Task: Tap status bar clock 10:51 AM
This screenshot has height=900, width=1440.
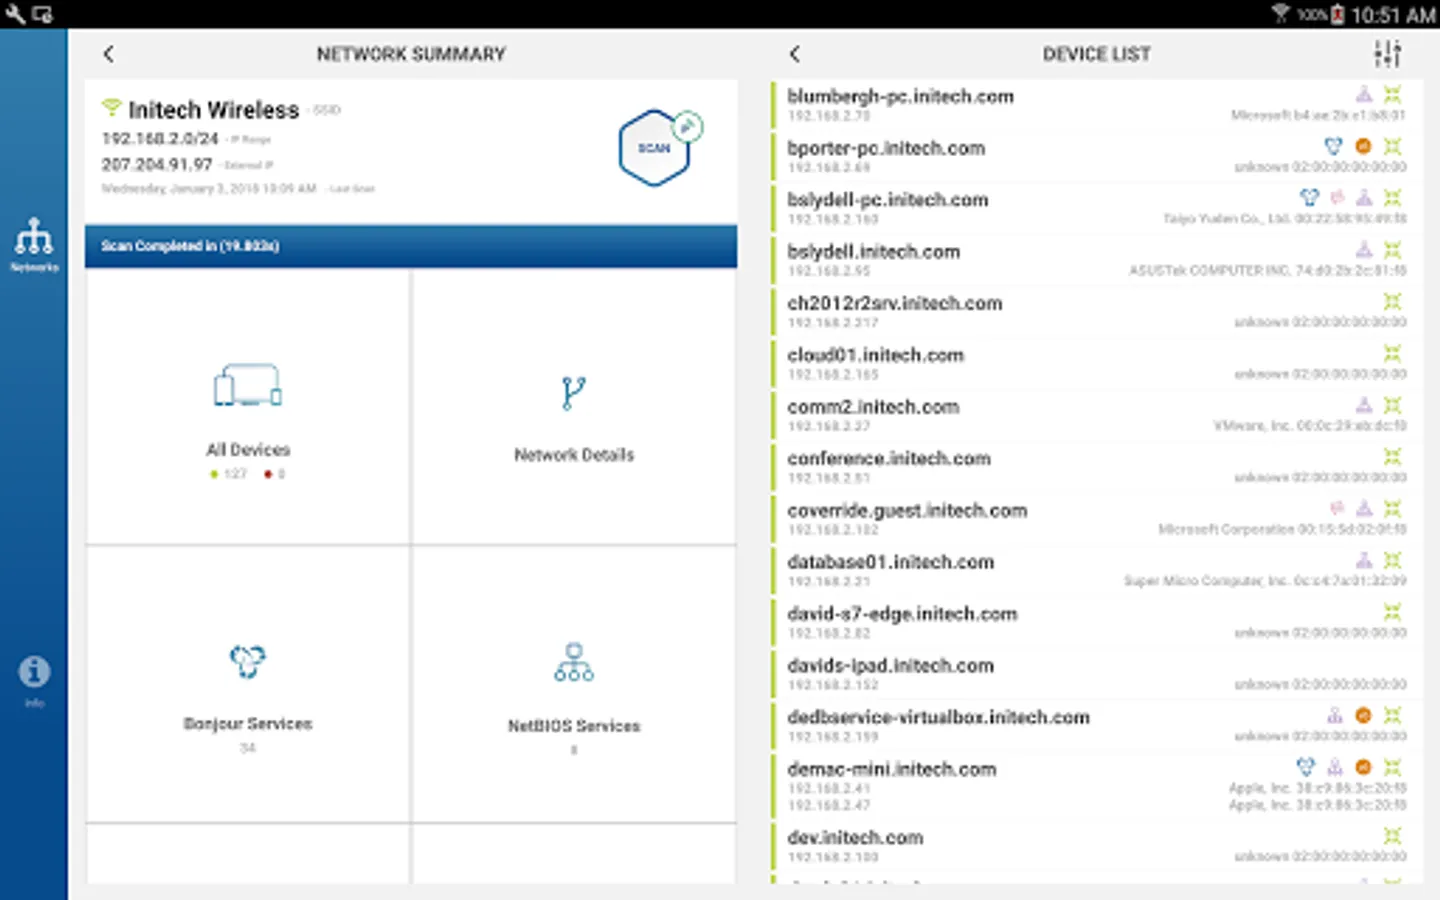Action: pos(1393,15)
